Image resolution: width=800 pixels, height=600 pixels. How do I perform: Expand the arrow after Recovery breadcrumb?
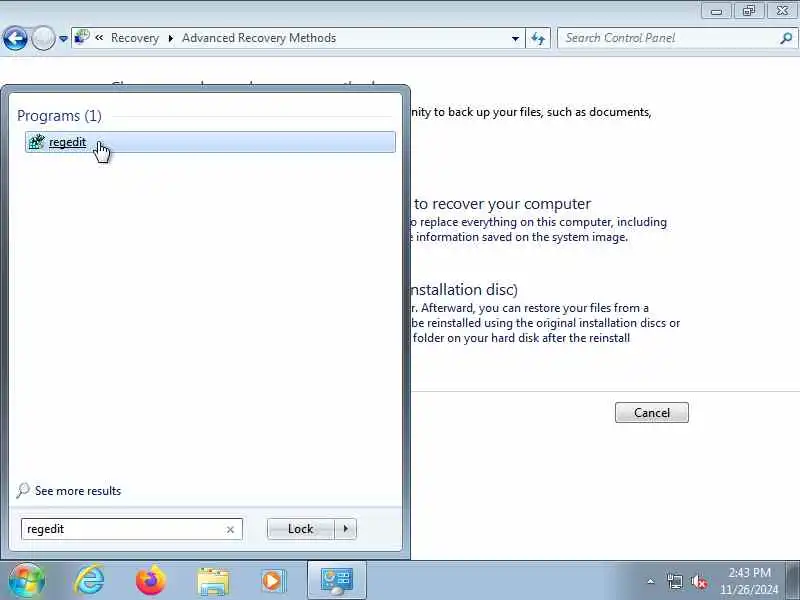click(171, 38)
